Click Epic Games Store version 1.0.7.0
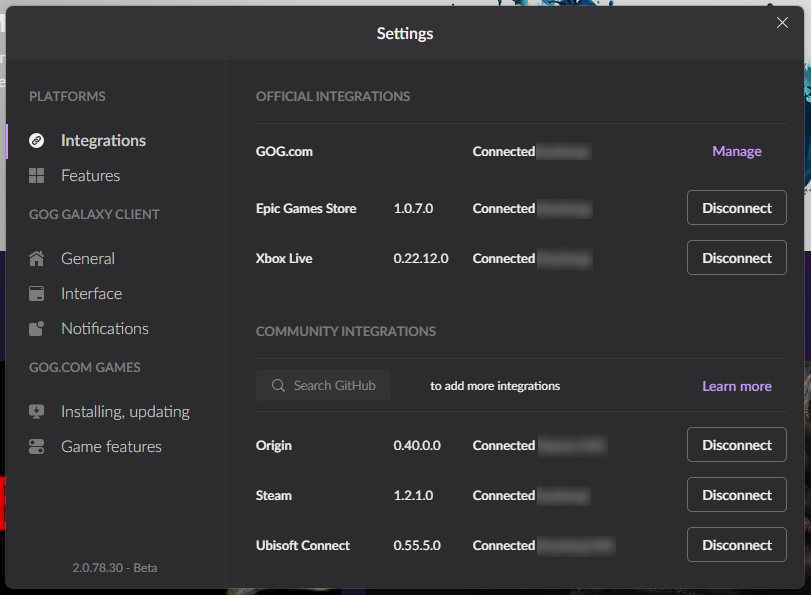The height and width of the screenshot is (595, 811). point(413,209)
